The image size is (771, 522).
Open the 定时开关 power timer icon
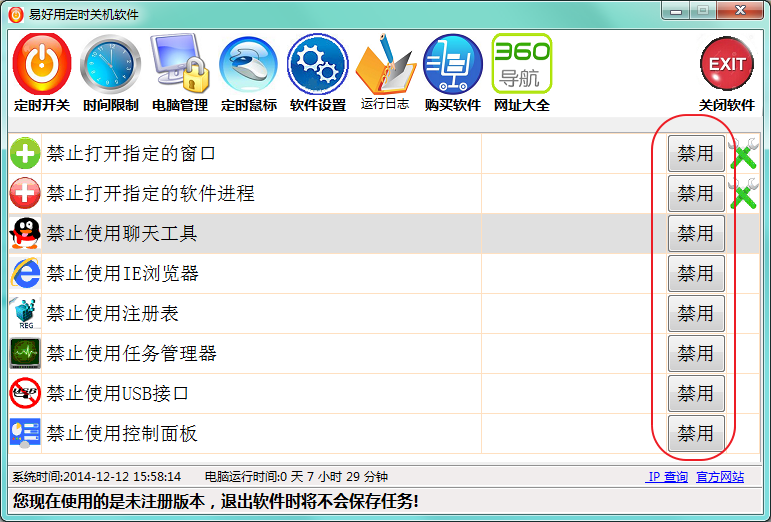pos(42,64)
